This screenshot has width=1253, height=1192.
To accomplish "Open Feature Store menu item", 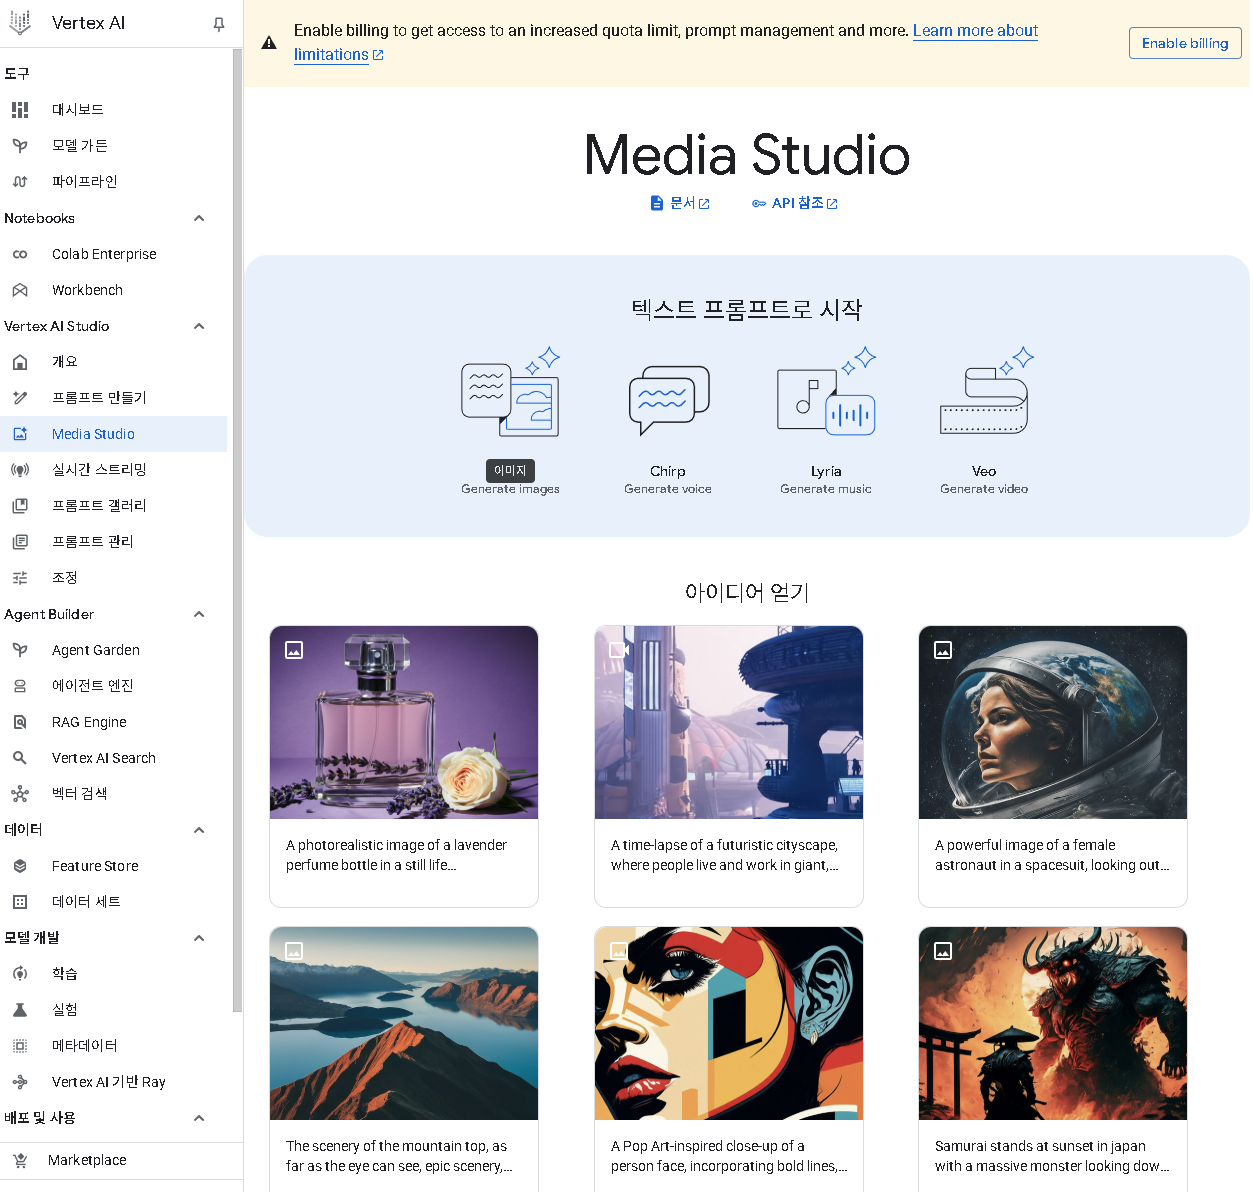I will click(113, 866).
